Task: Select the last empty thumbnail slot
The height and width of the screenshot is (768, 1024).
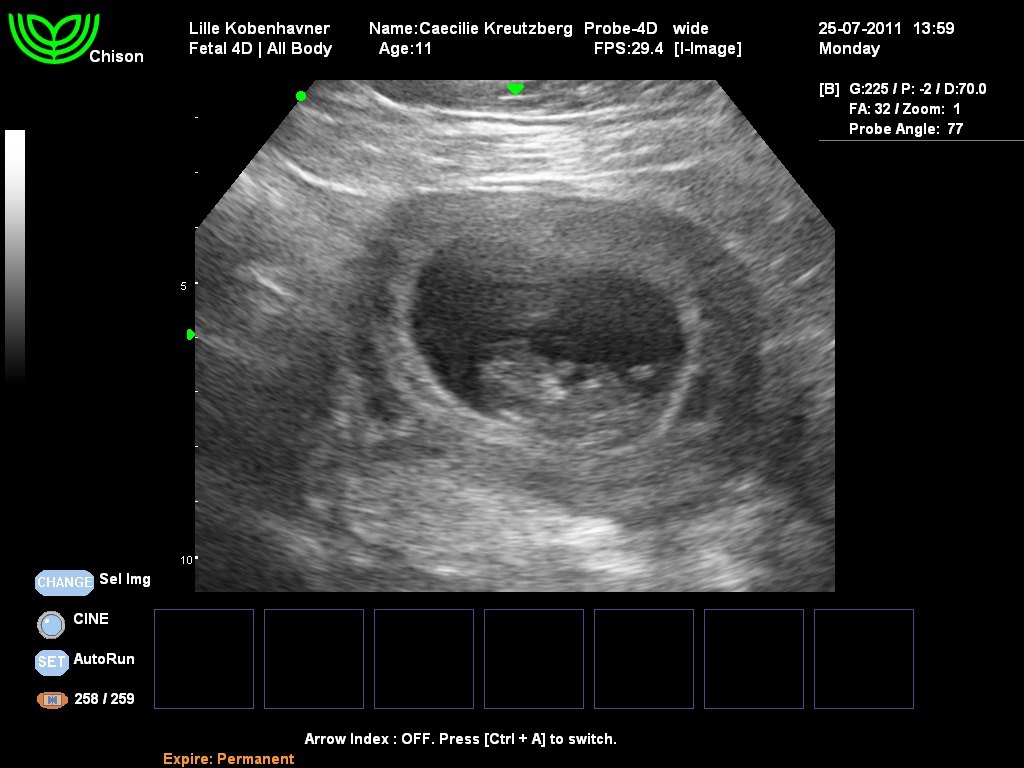Action: [x=864, y=659]
